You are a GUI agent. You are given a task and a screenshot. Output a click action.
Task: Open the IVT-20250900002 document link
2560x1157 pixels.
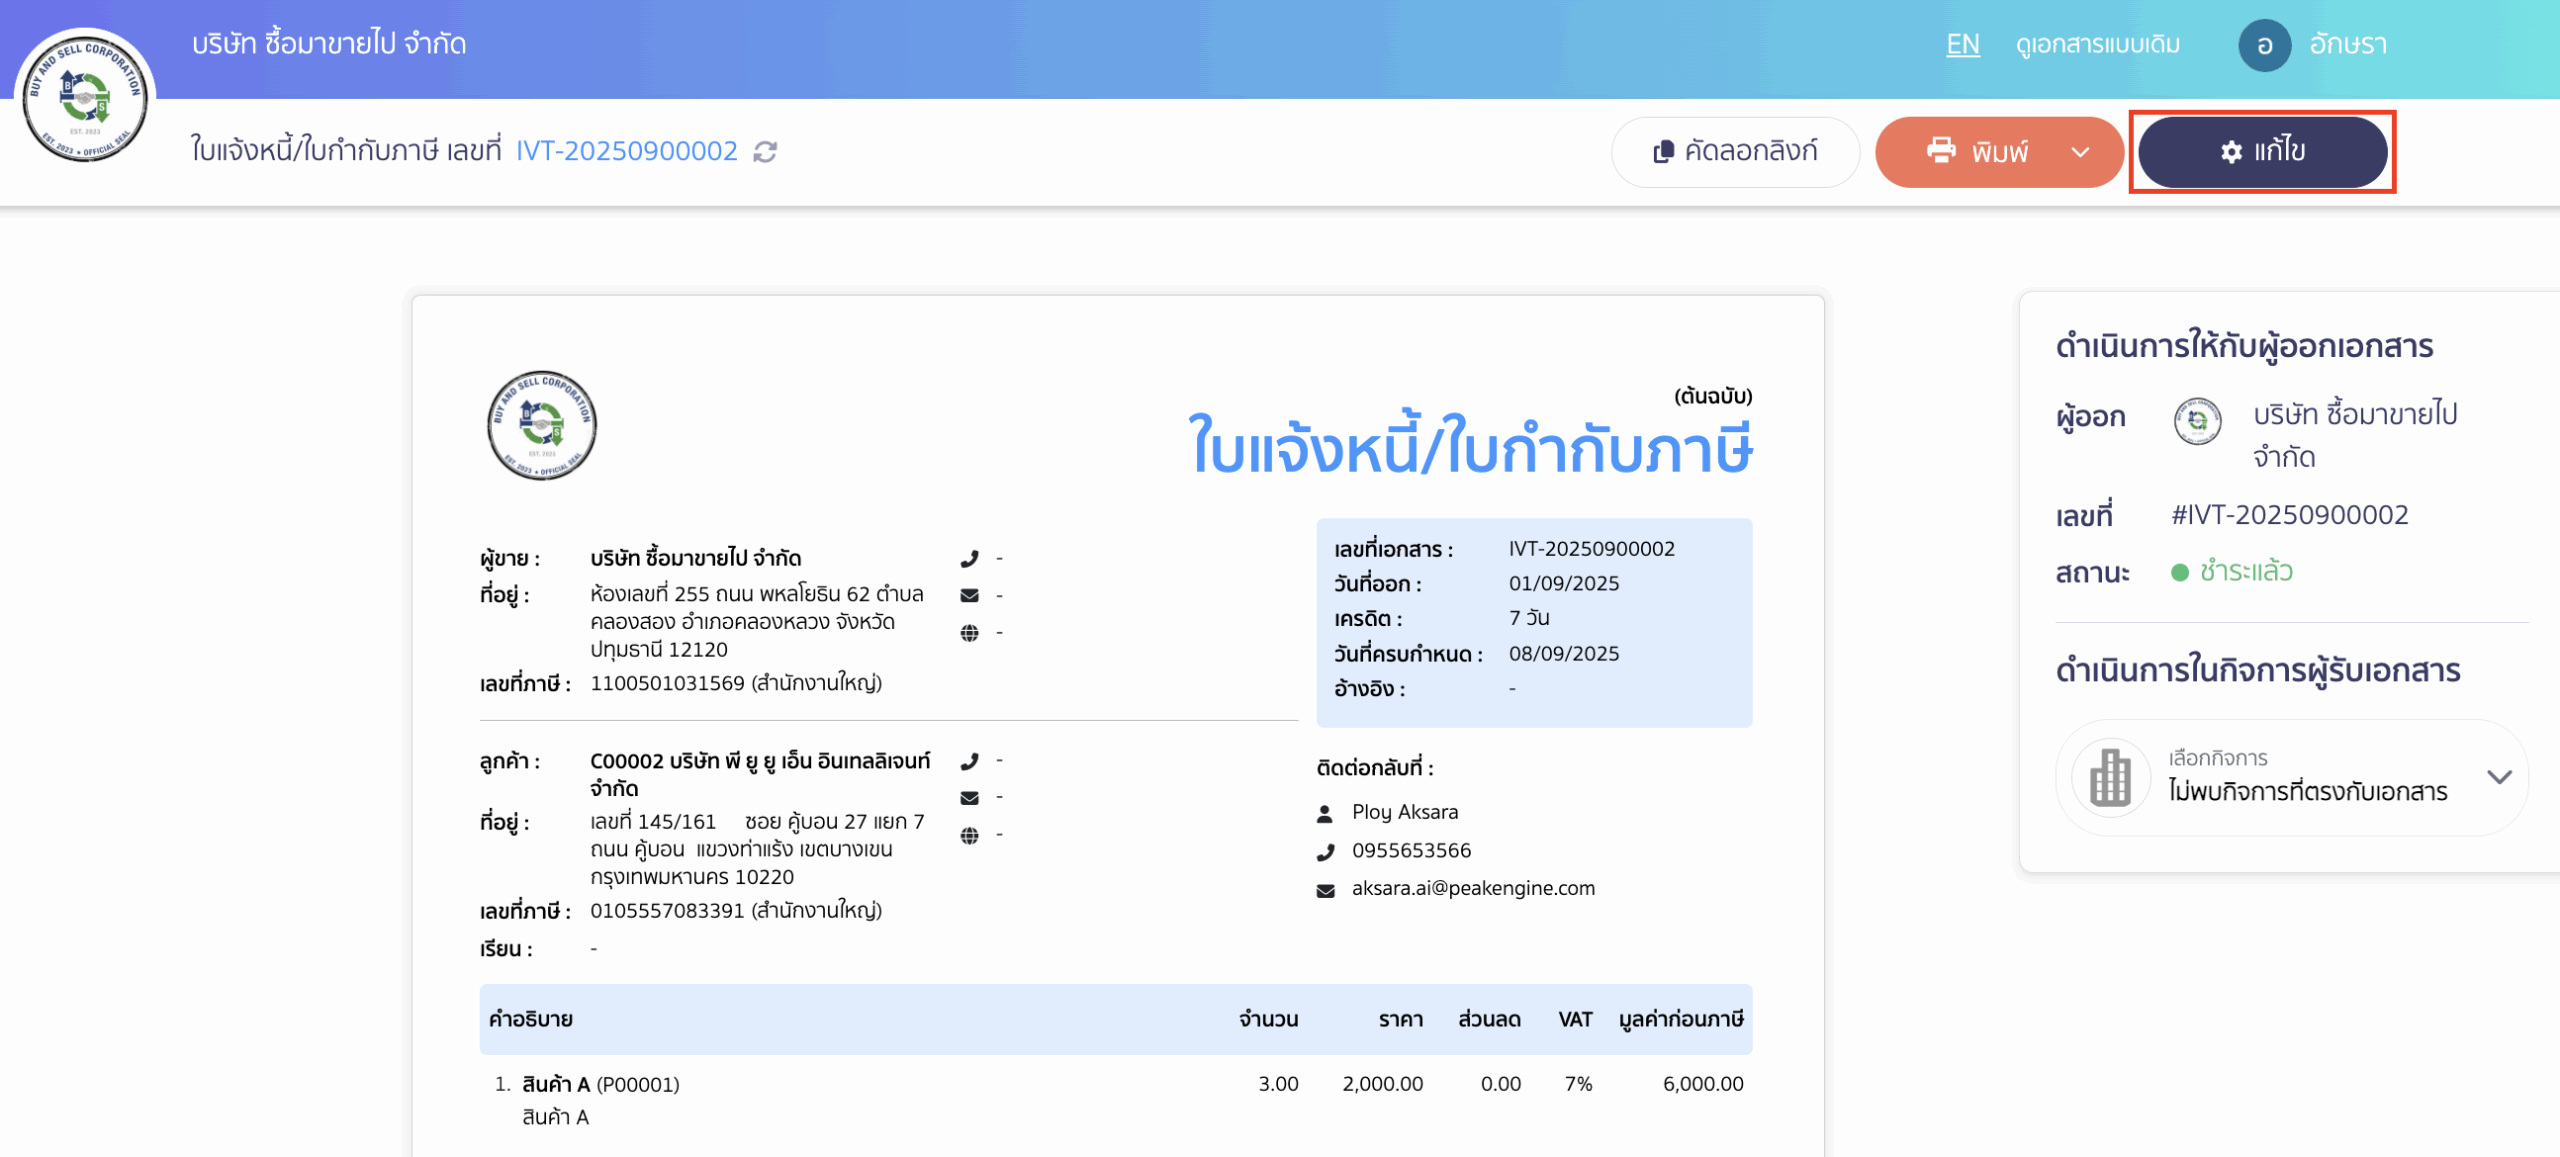[626, 150]
